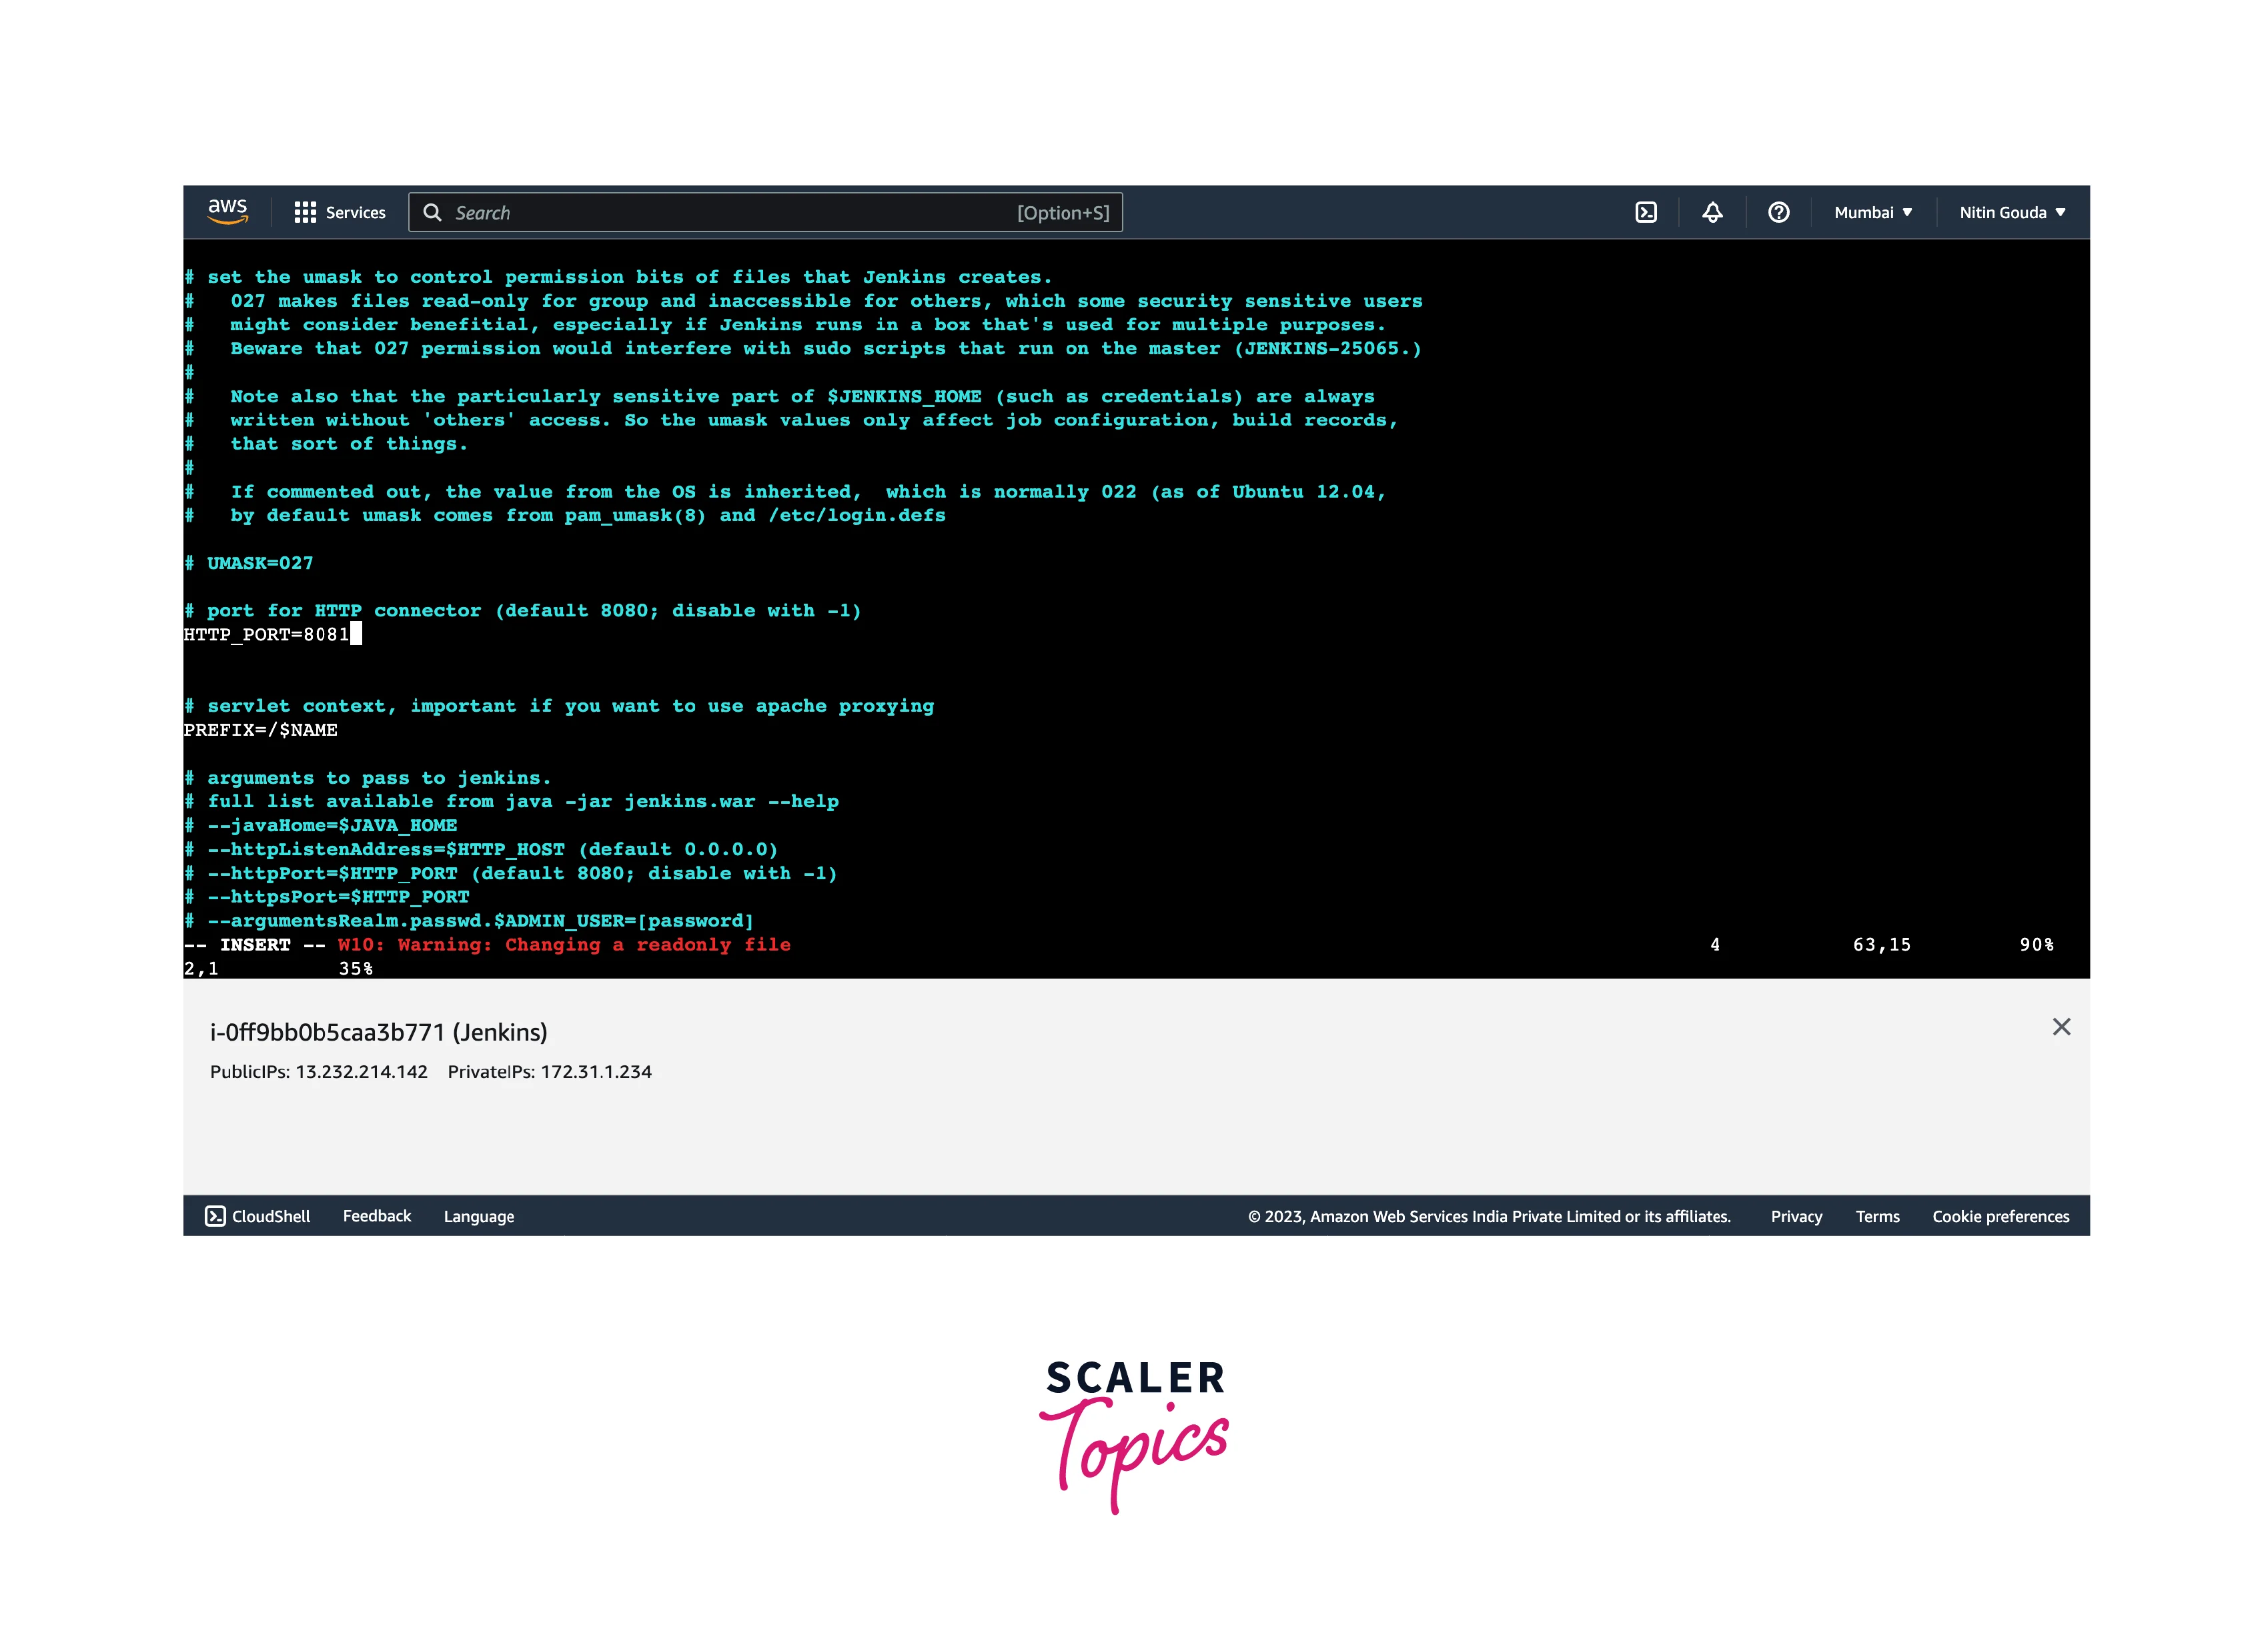The width and height of the screenshot is (2268, 1643).
Task: Click the AWS logo home icon
Action: click(x=227, y=212)
